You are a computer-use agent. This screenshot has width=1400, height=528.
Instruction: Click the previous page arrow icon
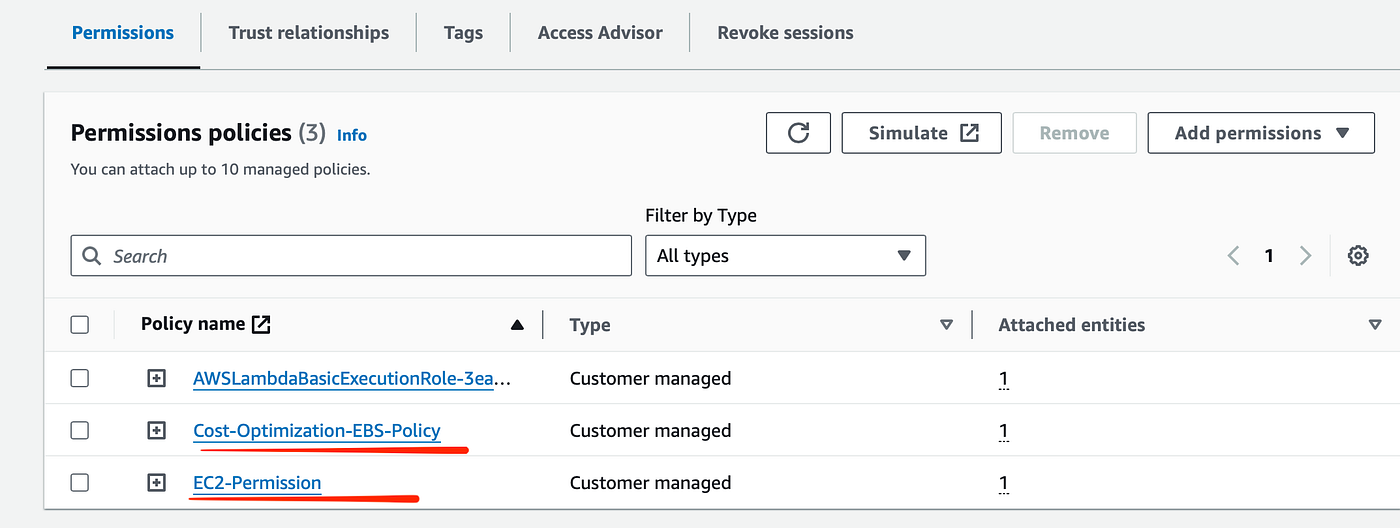(x=1234, y=256)
